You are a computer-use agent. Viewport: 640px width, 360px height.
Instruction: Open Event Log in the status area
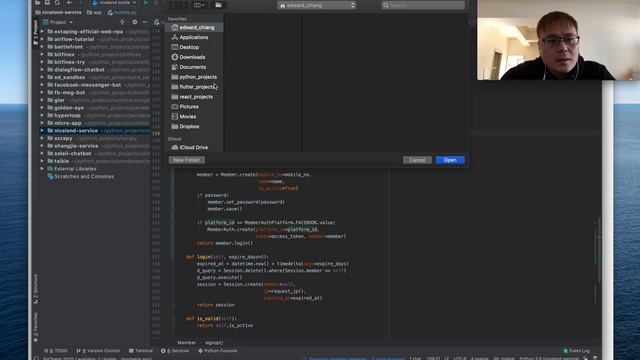(576, 351)
